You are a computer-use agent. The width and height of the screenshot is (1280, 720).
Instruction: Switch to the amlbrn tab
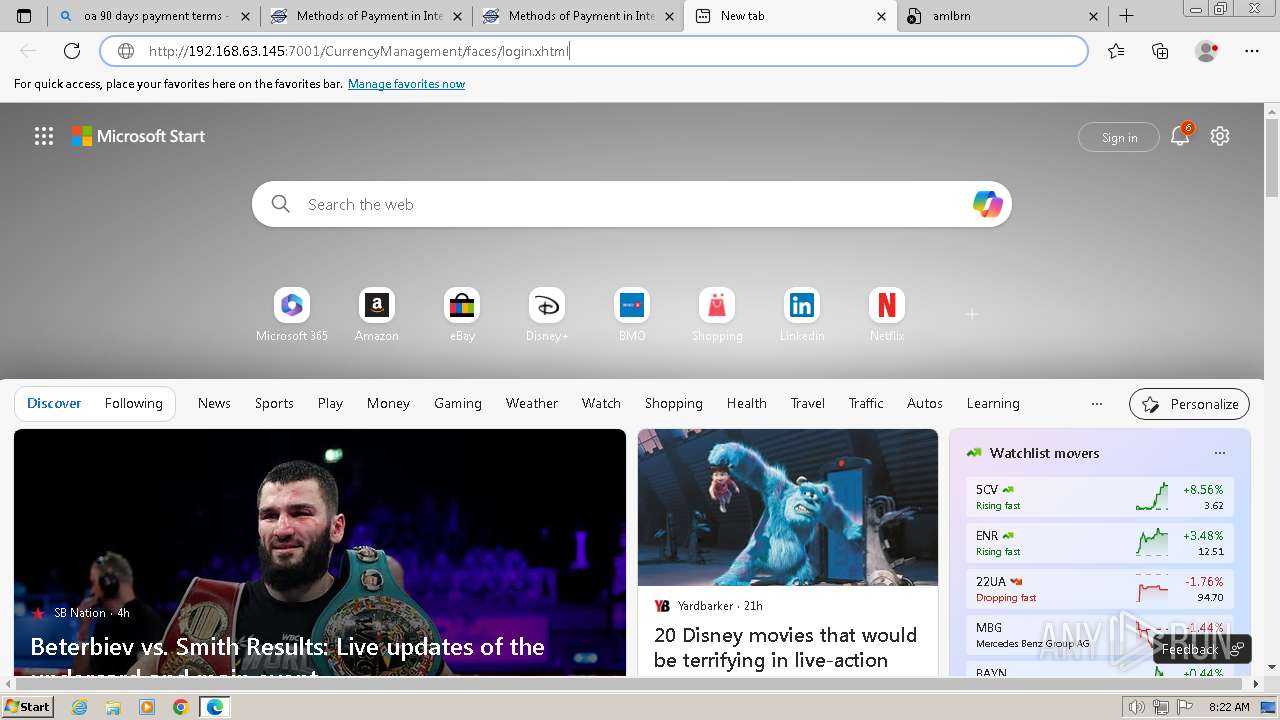(x=1003, y=16)
